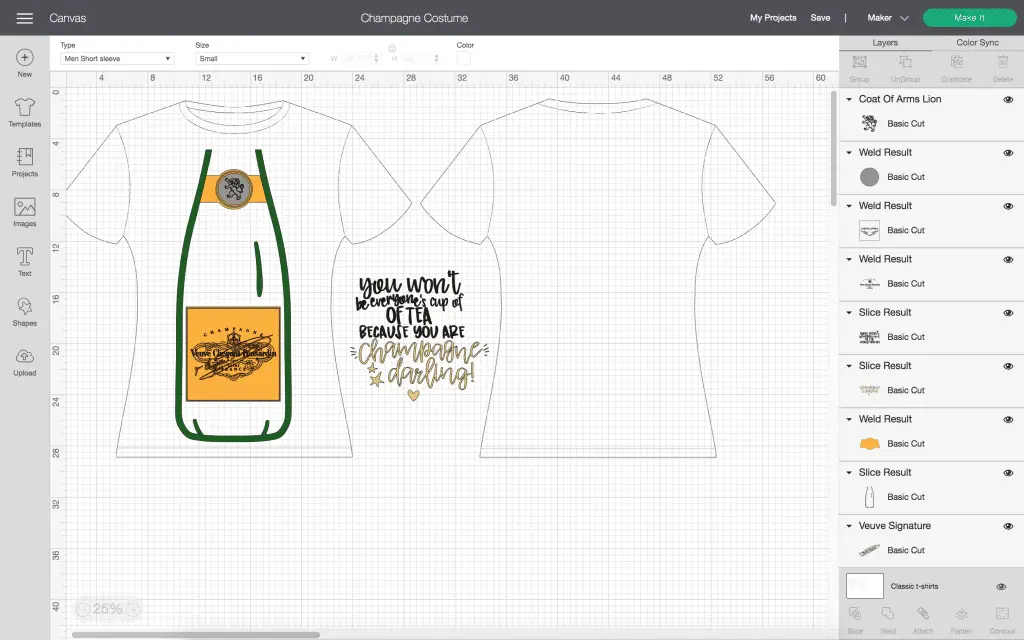Collapse the bottle outline Slice Result layer
This screenshot has width=1024, height=640.
[x=849, y=473]
